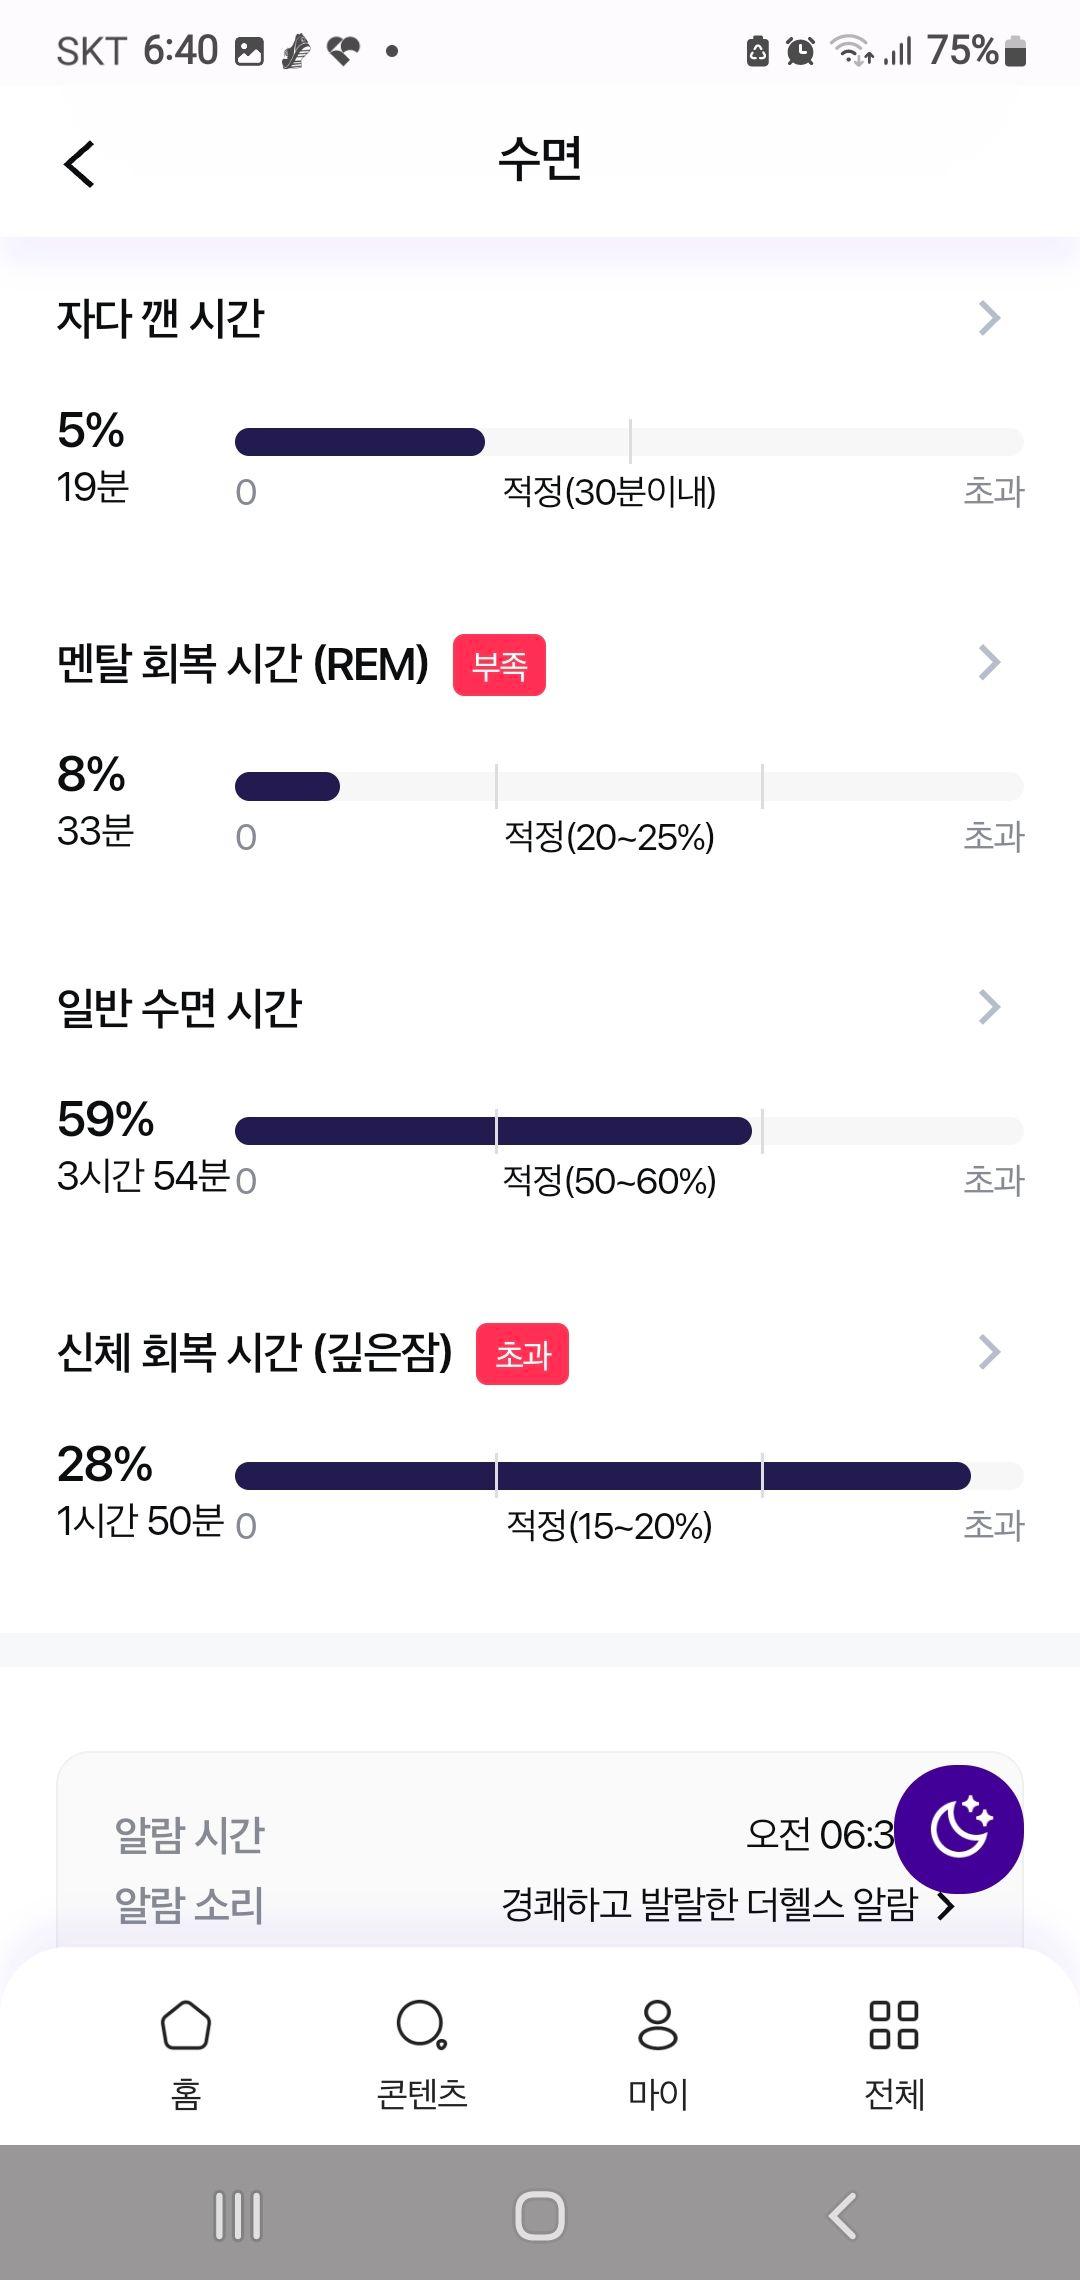The height and width of the screenshot is (2280, 1080).
Task: Tap the home pentagon icon
Action: click(186, 2025)
